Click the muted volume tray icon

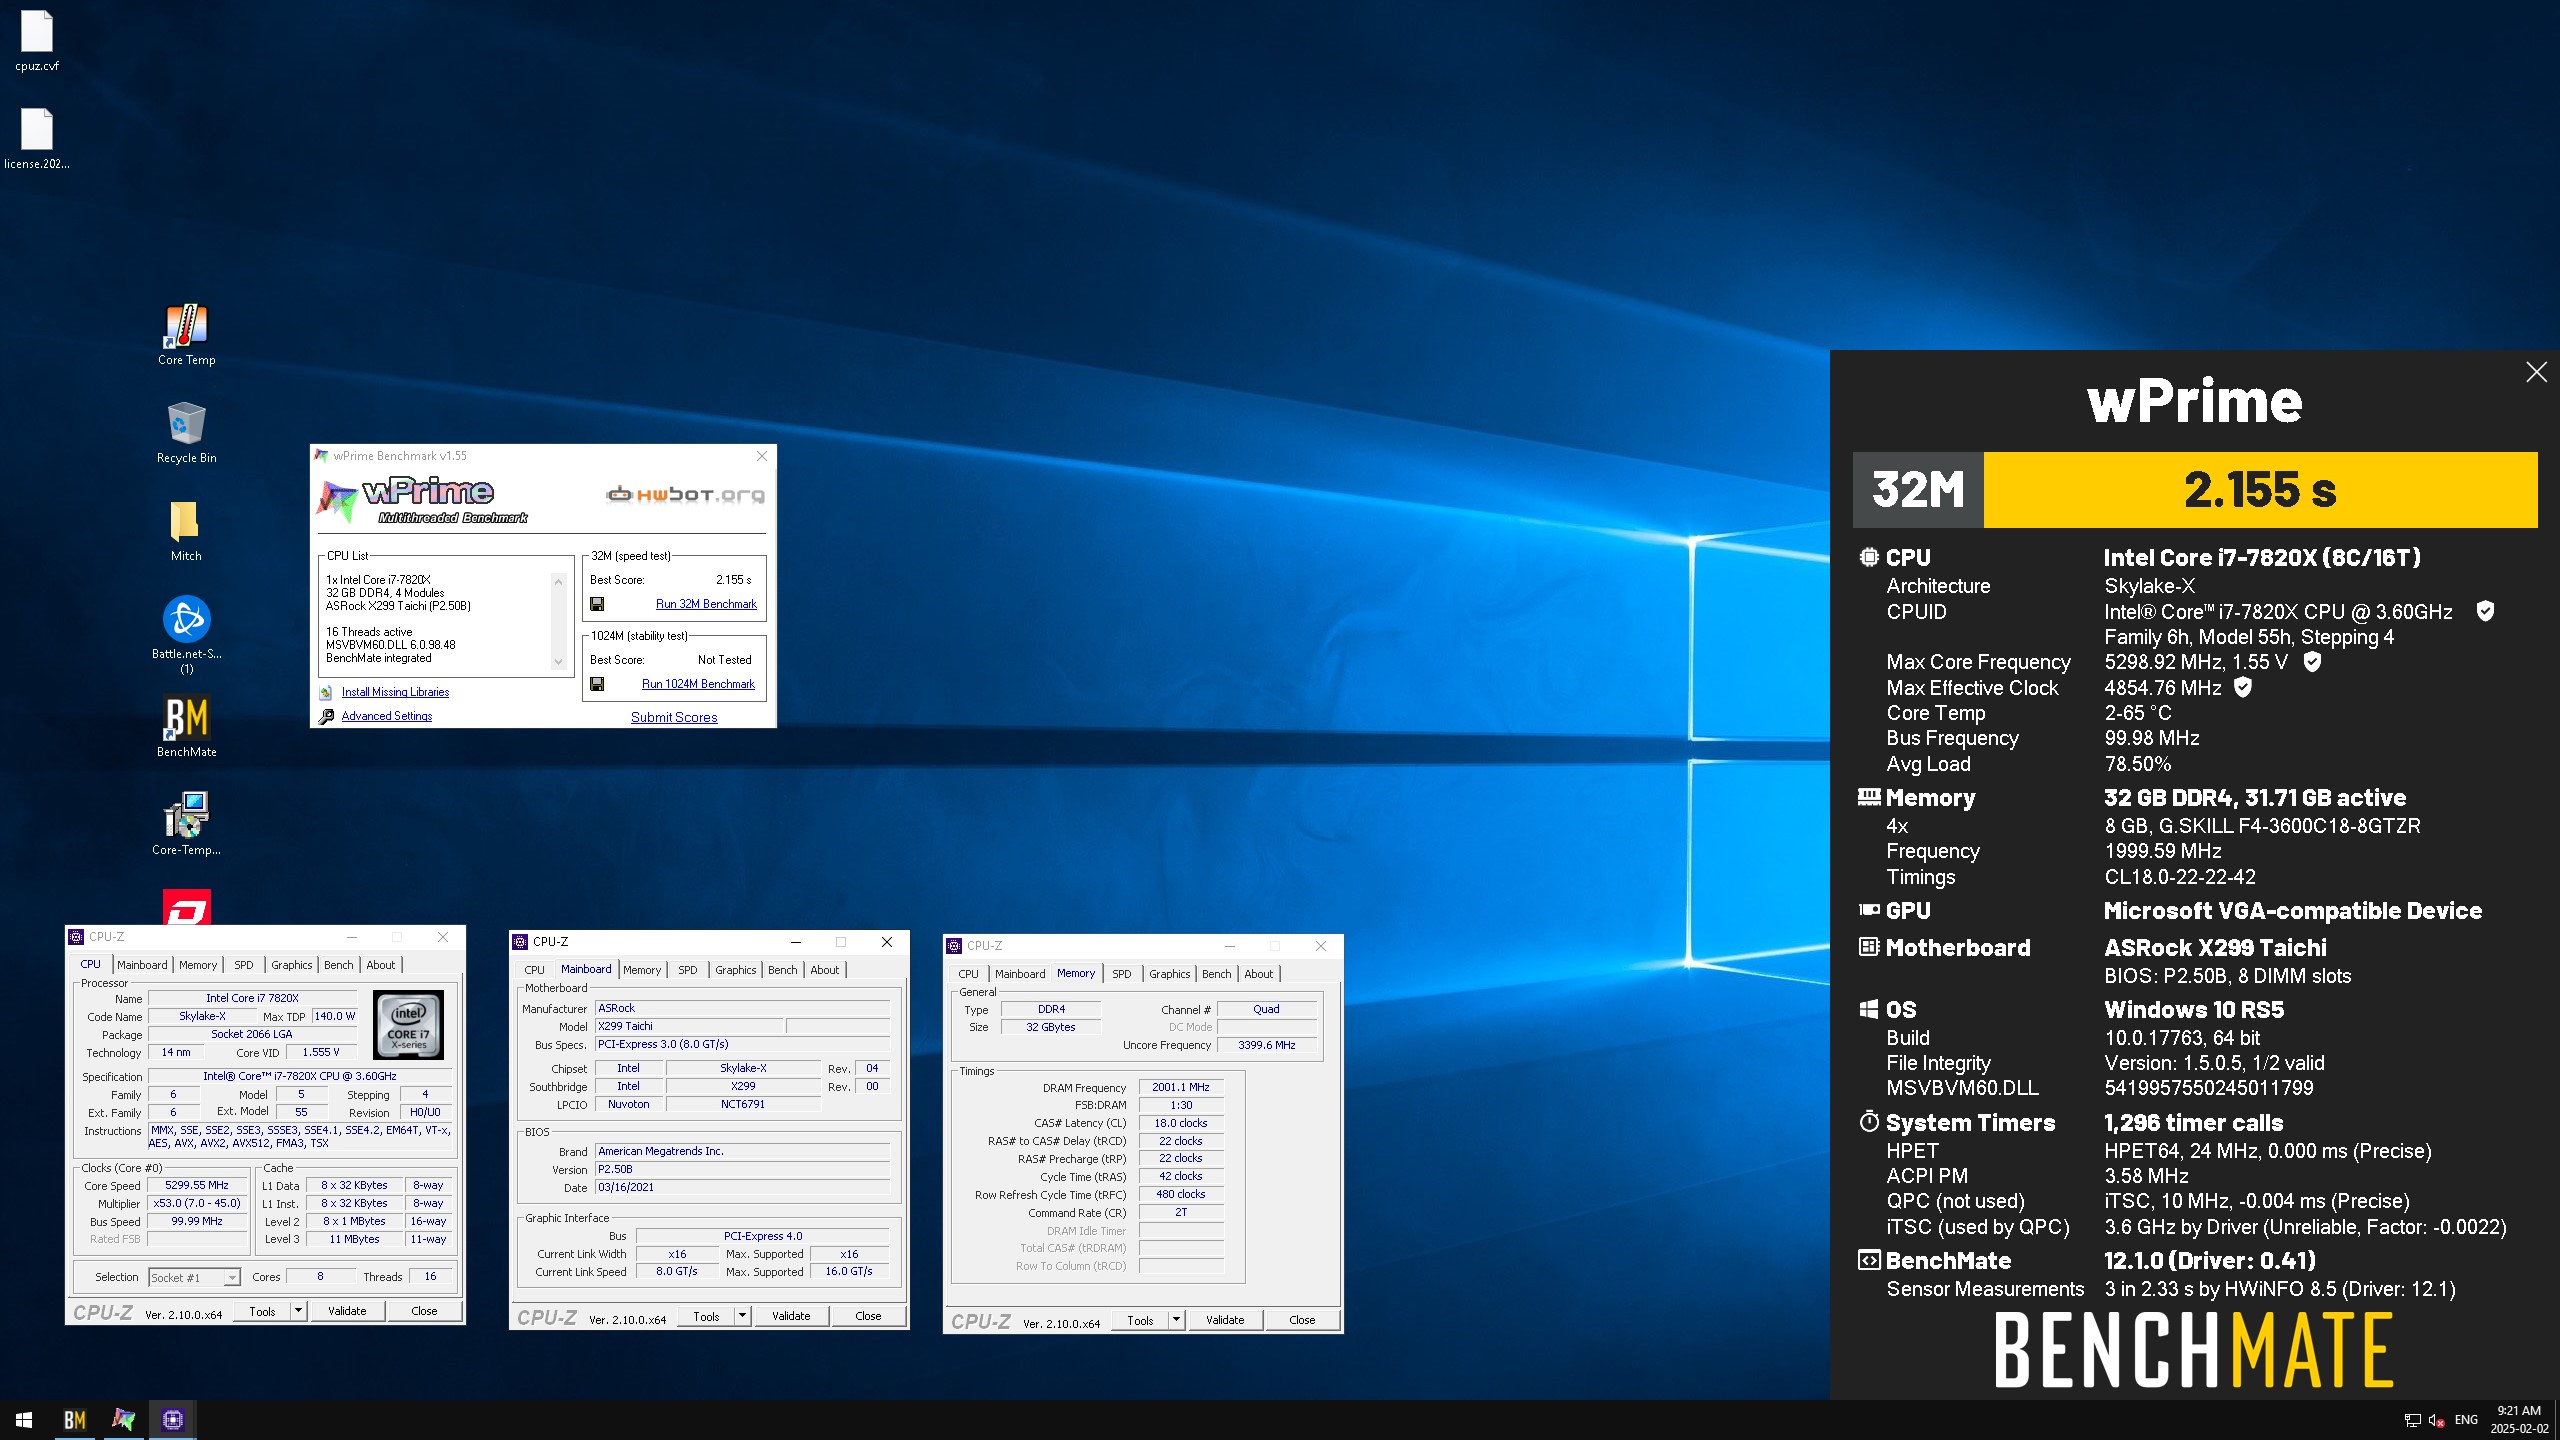coord(2437,1420)
